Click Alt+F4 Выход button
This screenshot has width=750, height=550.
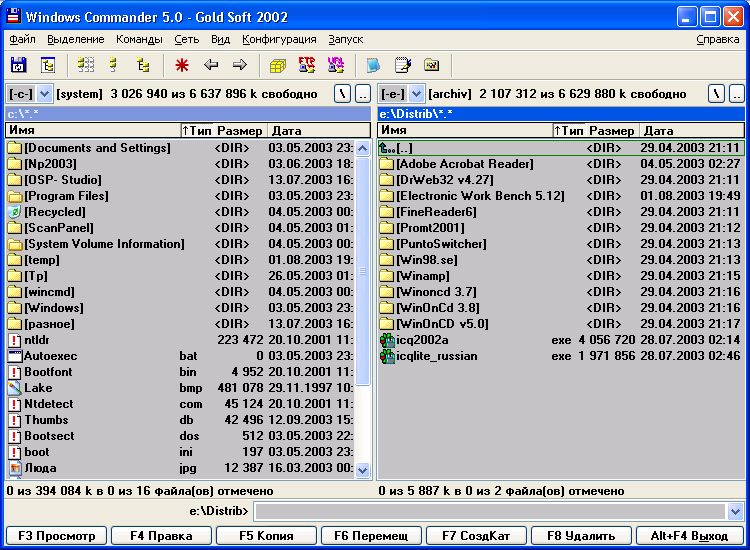click(689, 536)
